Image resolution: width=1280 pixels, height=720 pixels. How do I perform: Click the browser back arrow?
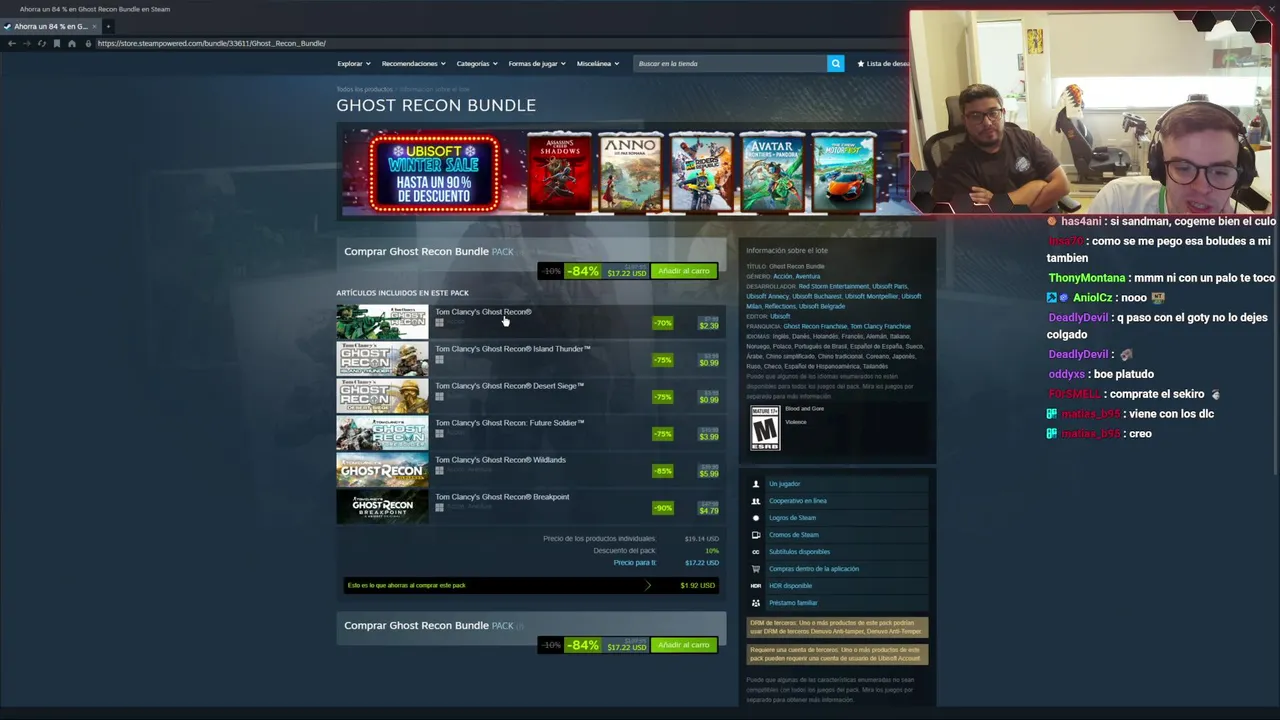(x=11, y=43)
